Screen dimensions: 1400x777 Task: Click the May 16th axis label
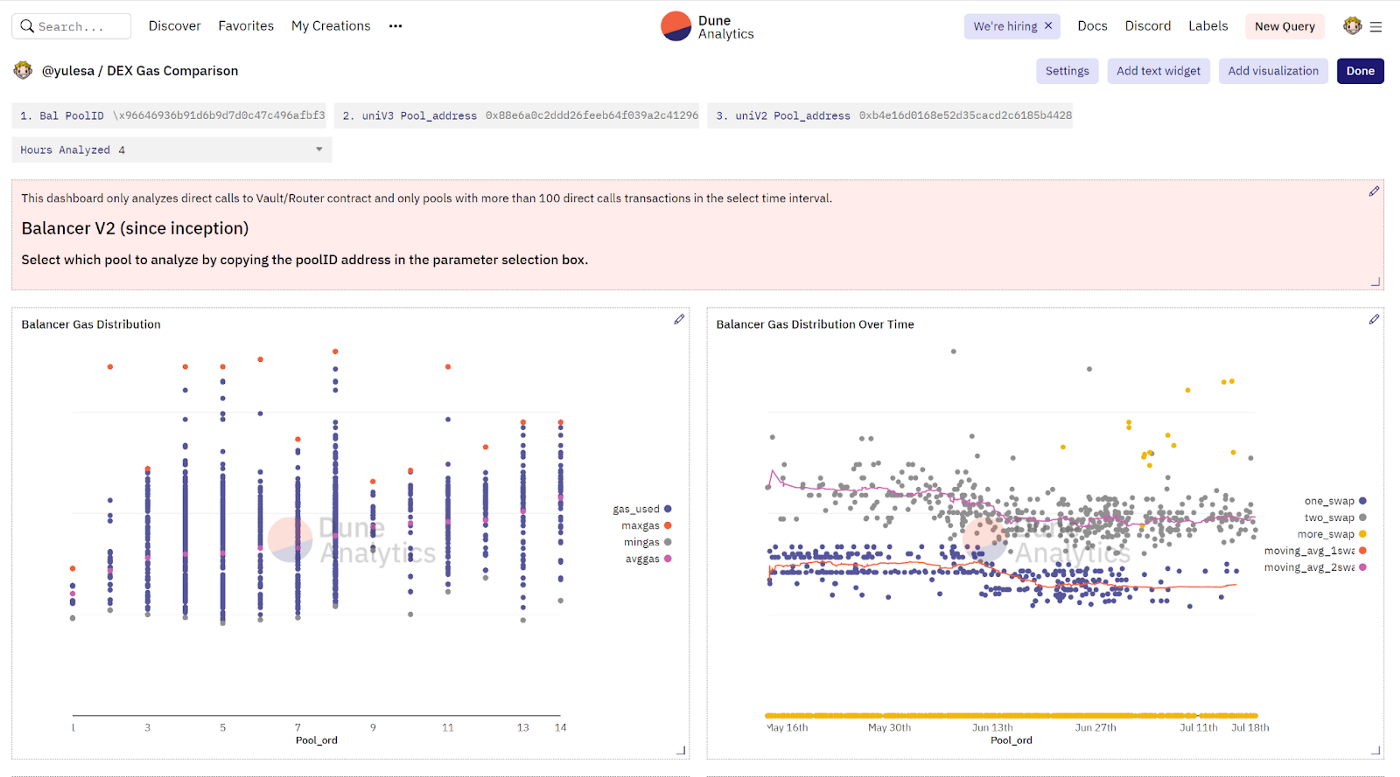coord(787,727)
